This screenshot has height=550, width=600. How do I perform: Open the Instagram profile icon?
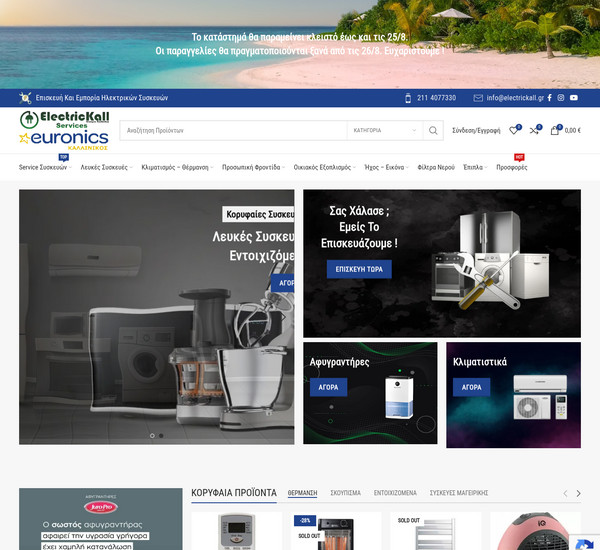click(561, 98)
